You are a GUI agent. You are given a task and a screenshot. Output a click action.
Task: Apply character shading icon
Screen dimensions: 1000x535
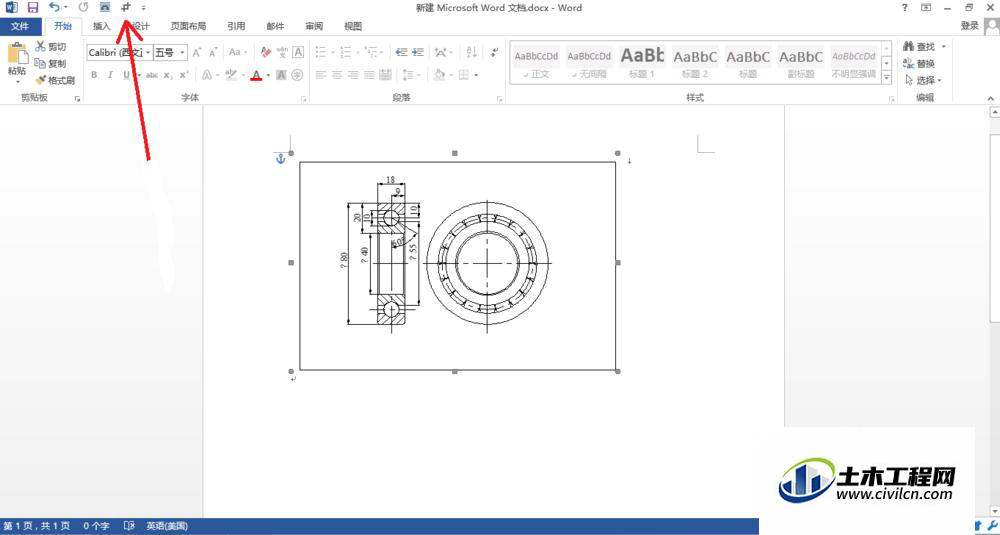point(281,75)
